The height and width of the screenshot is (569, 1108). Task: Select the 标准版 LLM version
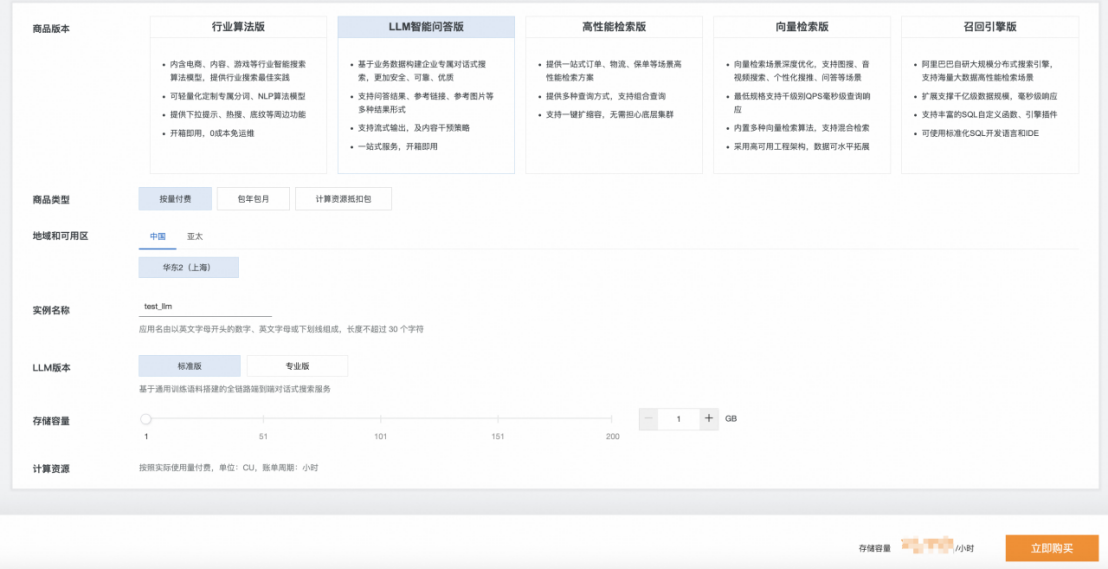tap(189, 366)
